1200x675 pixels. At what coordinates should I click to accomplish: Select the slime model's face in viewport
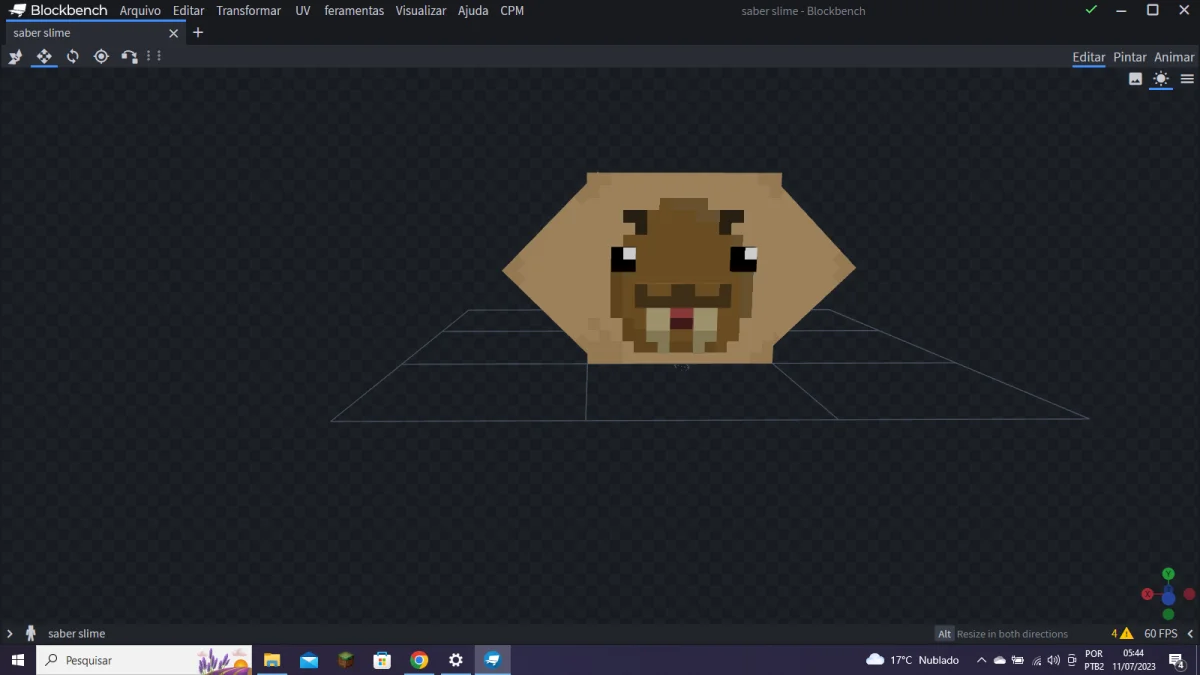pos(684,277)
